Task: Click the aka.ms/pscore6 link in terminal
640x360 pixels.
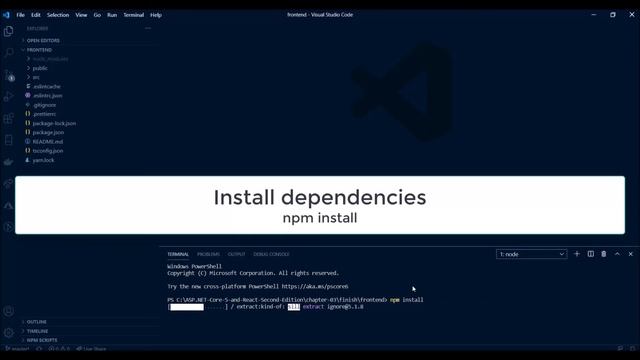Action: [x=315, y=287]
